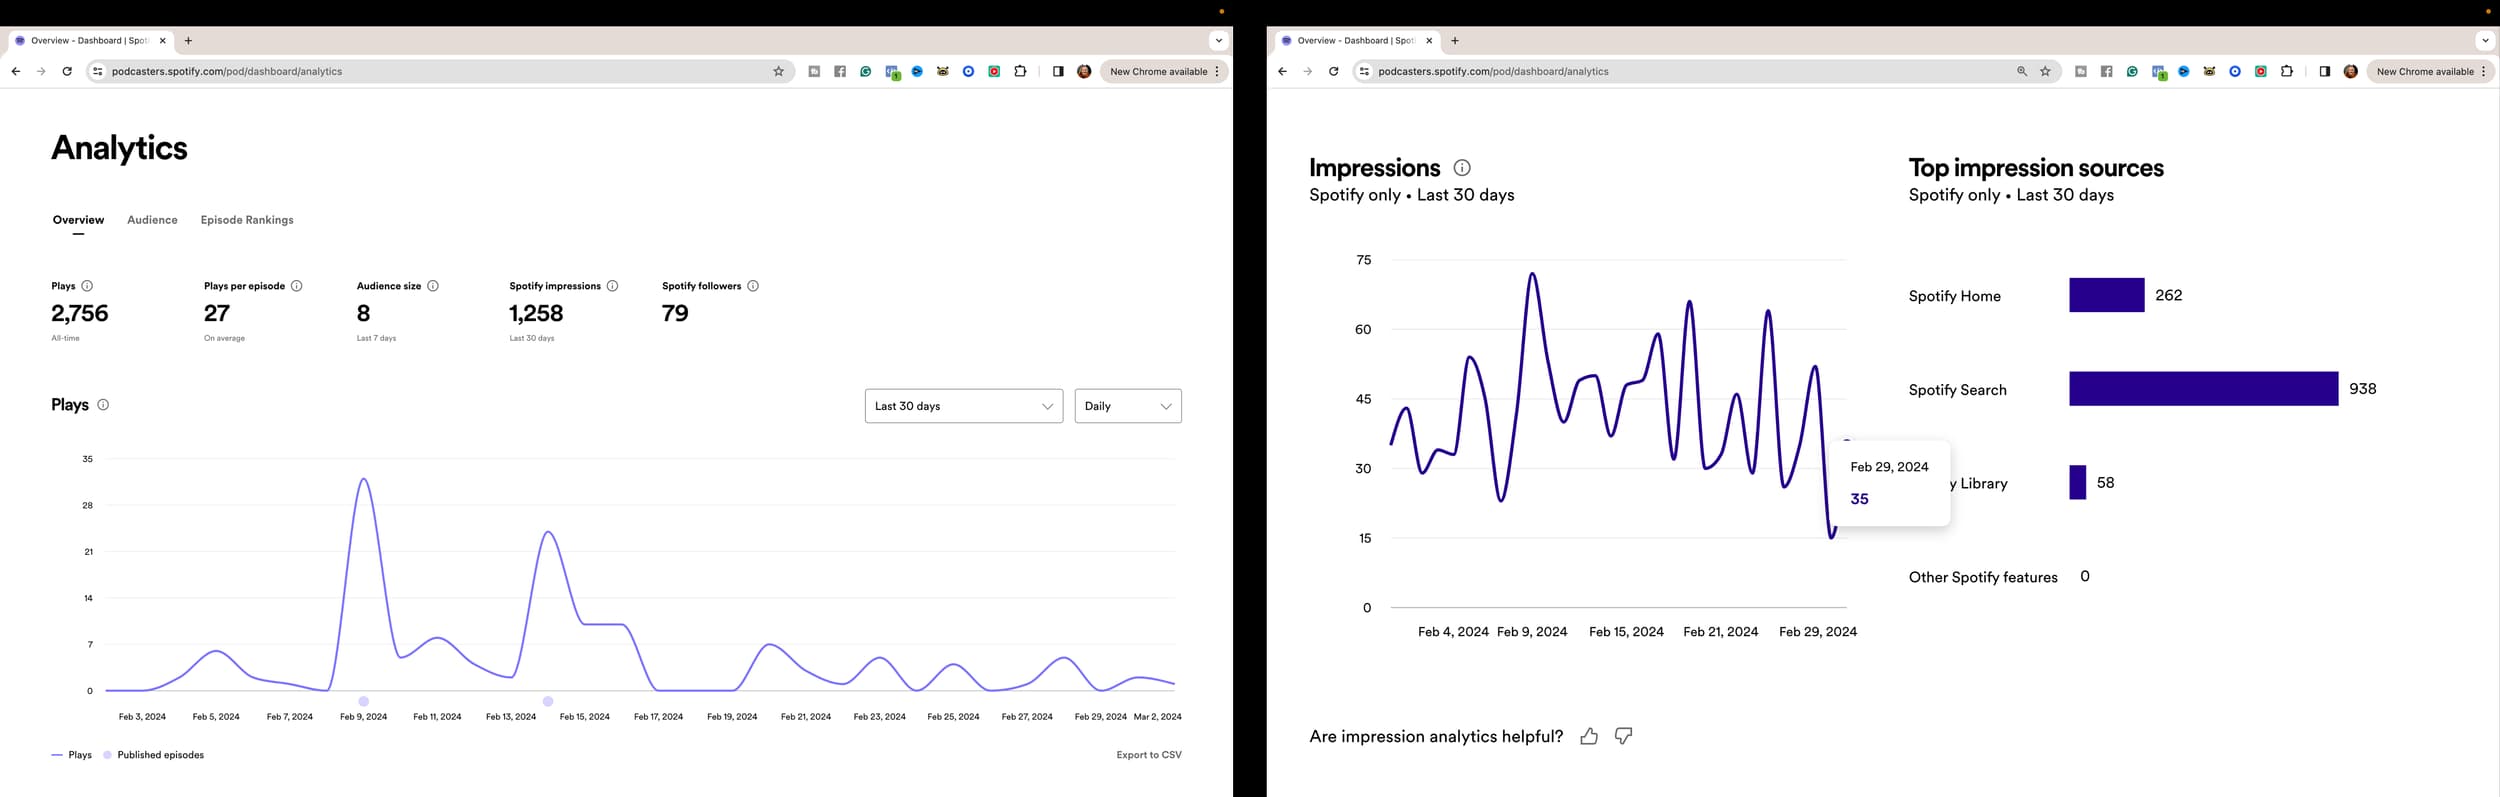The height and width of the screenshot is (797, 2500).
Task: Open a new tab in the left window
Action: point(188,41)
